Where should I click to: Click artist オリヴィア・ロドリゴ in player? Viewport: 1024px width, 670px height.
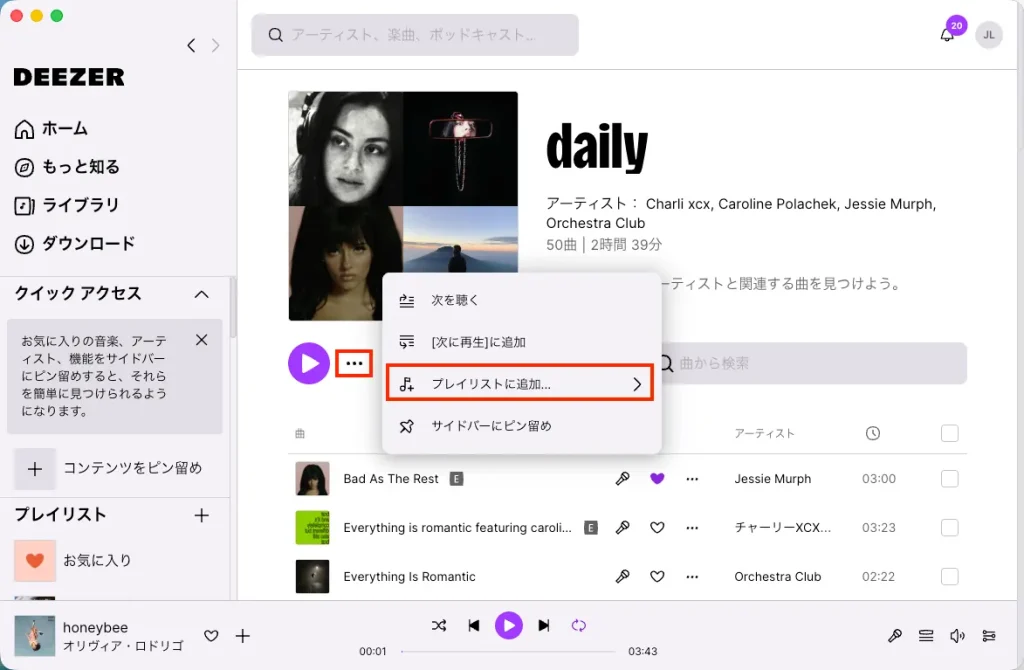pos(123,646)
